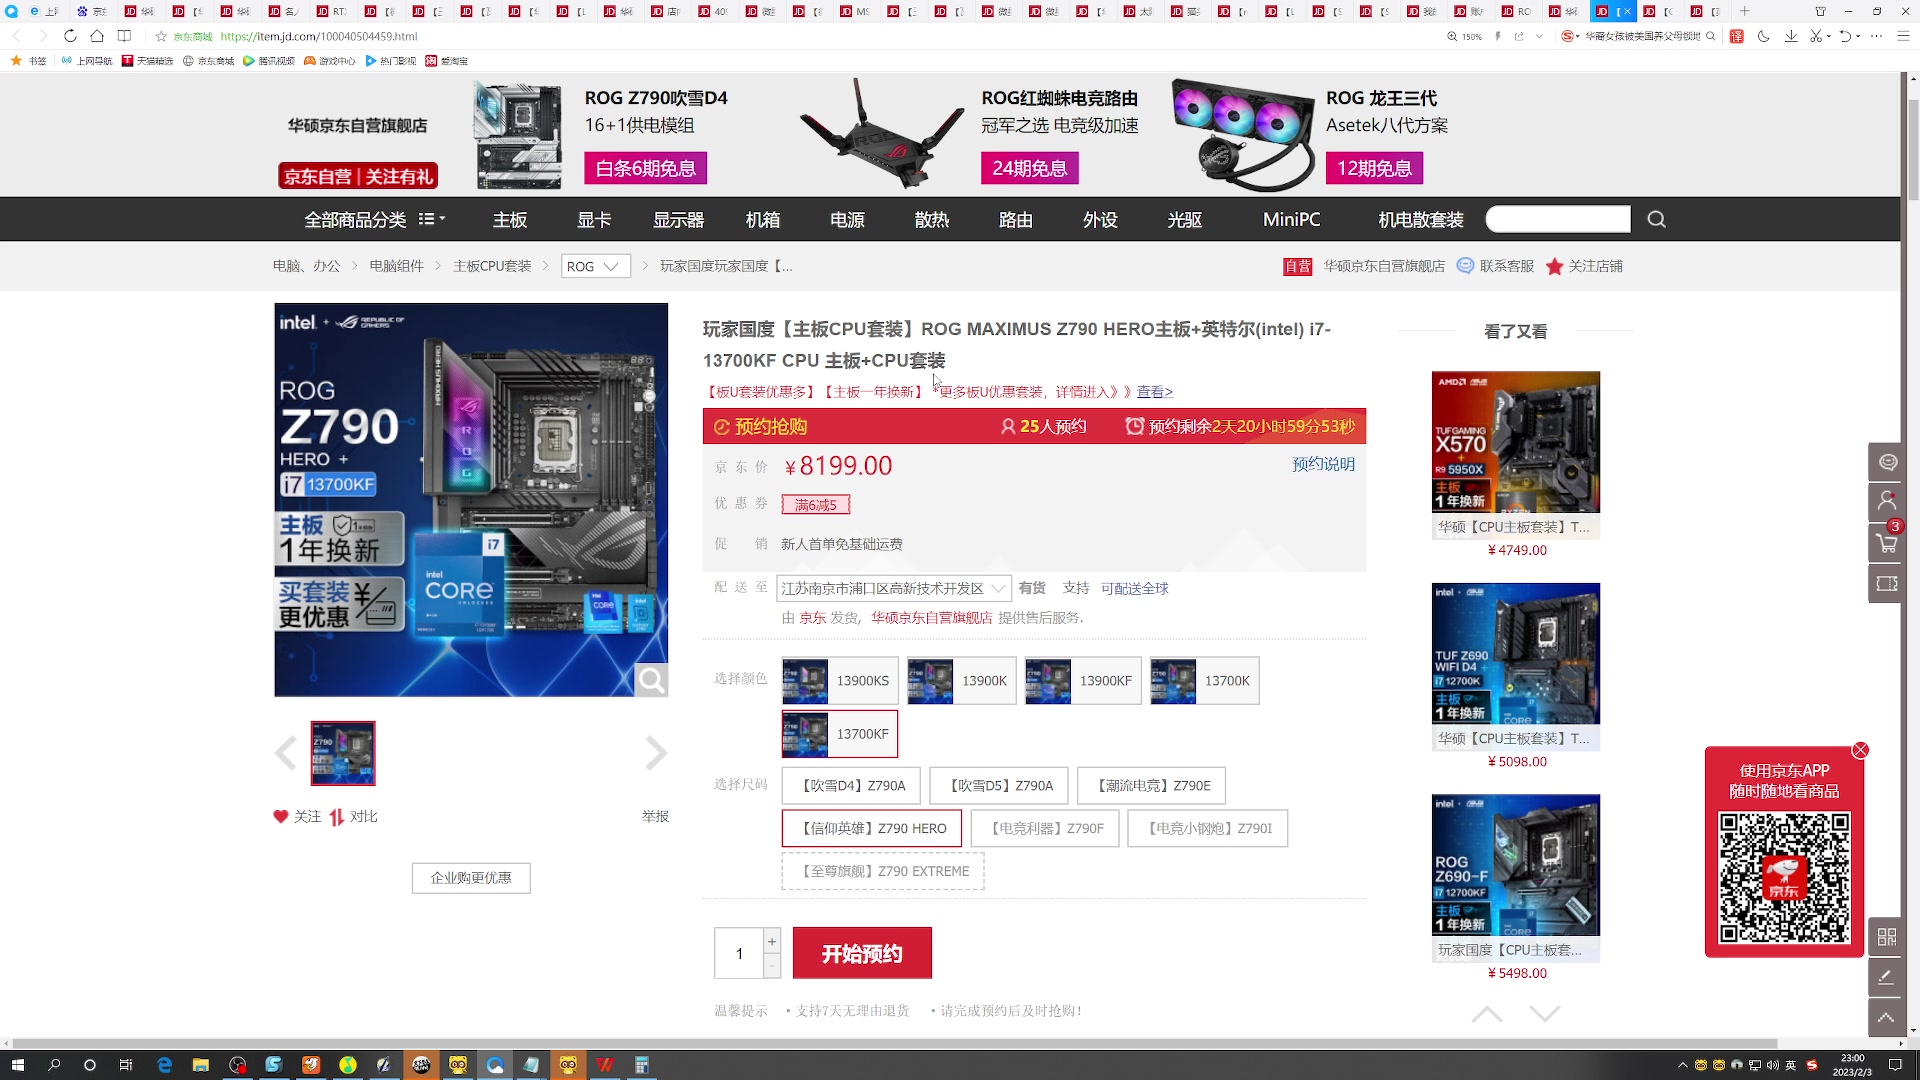Open the MiniPC navigation menu item

[x=1291, y=220]
